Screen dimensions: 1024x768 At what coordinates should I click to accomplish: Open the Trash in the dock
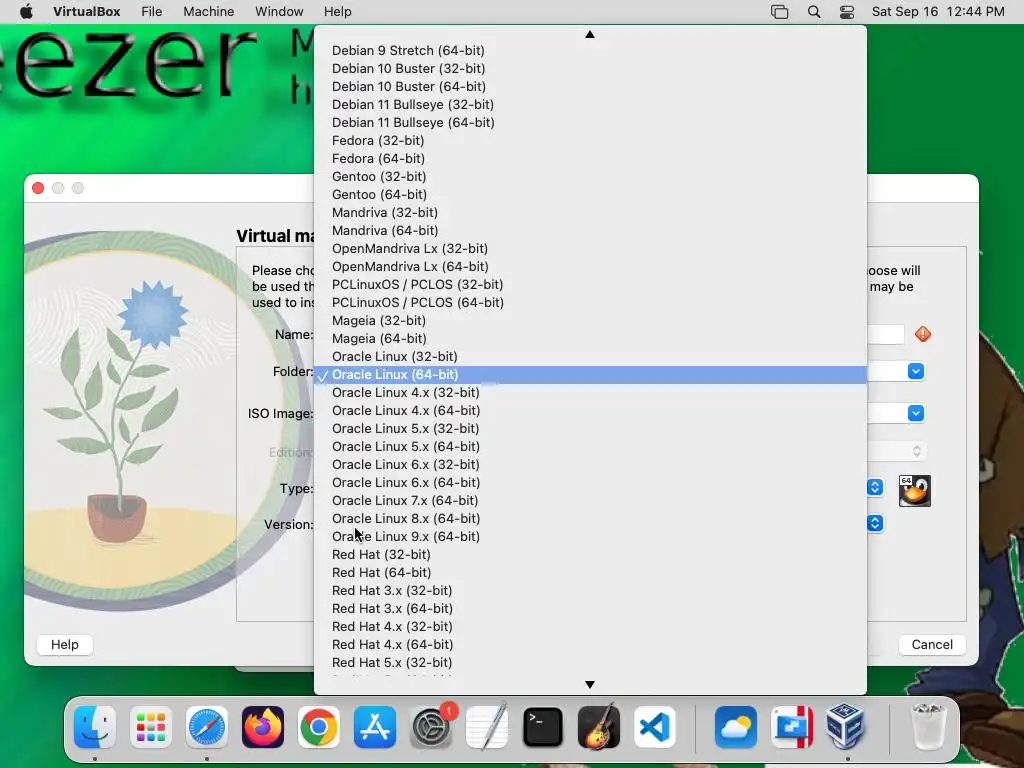(928, 727)
